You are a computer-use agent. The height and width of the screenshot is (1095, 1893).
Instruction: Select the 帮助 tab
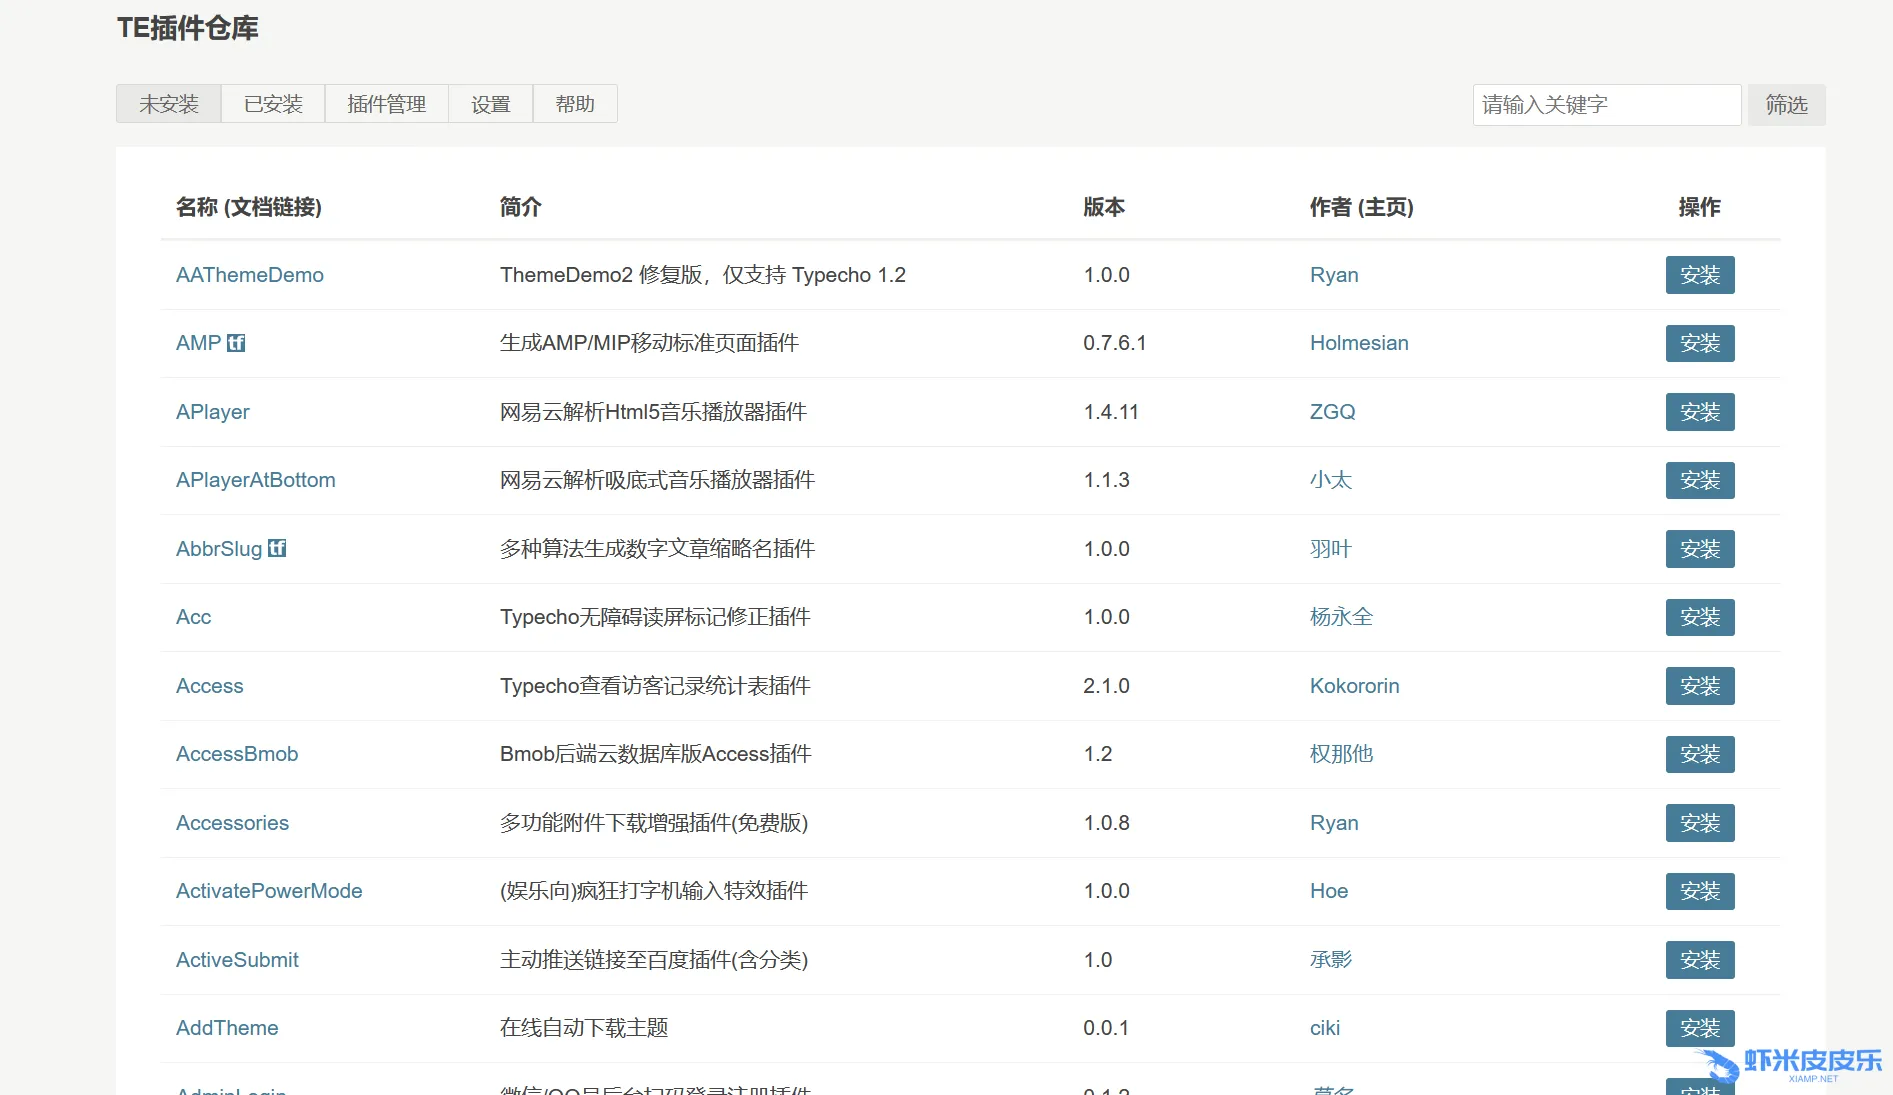[x=575, y=104]
